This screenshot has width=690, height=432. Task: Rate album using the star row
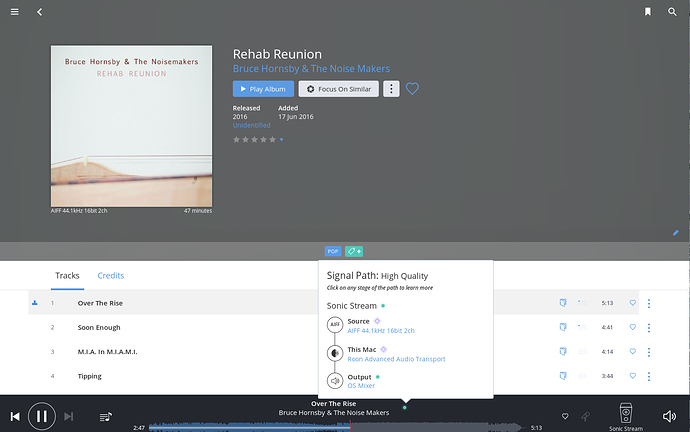coord(254,139)
